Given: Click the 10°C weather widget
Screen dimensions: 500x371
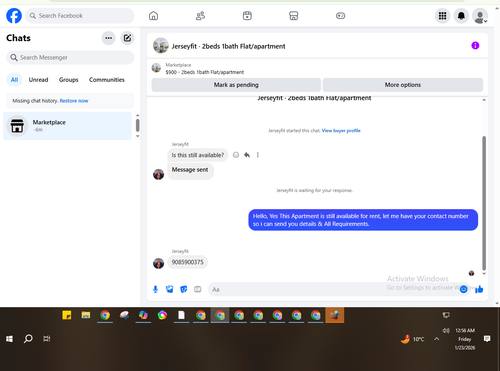Looking at the screenshot, I should [413, 339].
